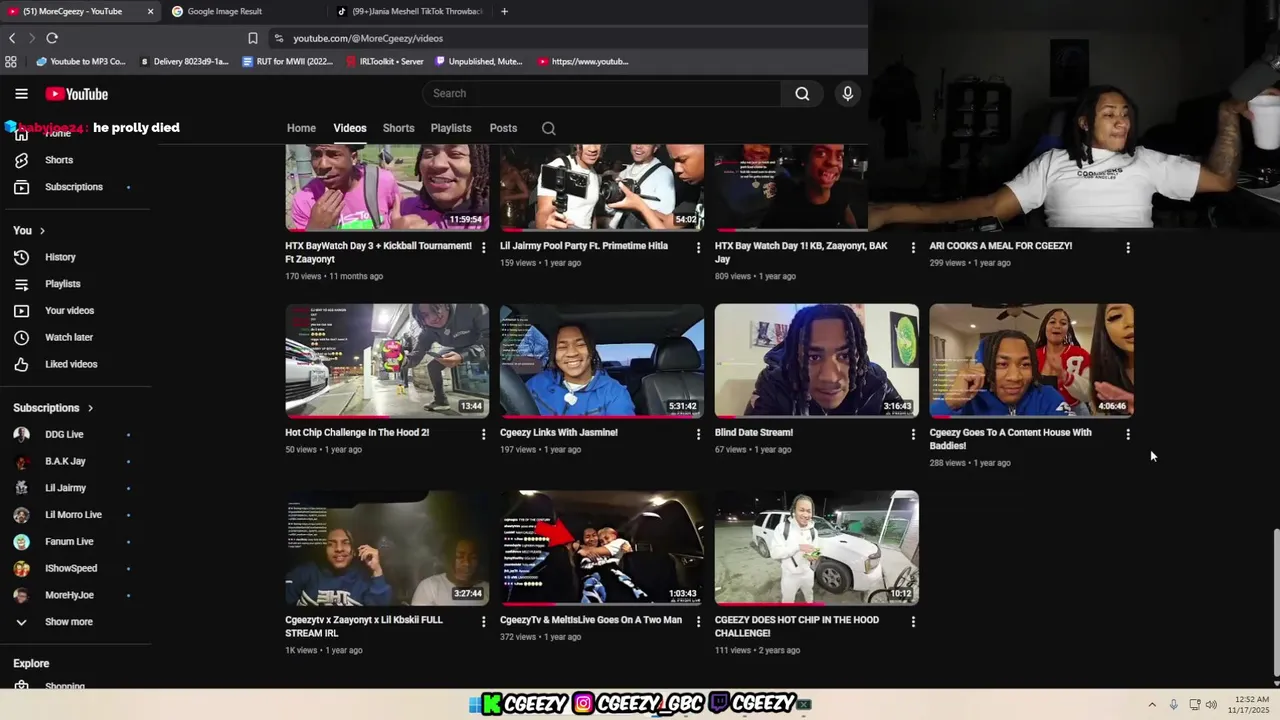This screenshot has height=720, width=1280.
Task: Open IRLToolkit Server bookmark
Action: click(x=384, y=61)
